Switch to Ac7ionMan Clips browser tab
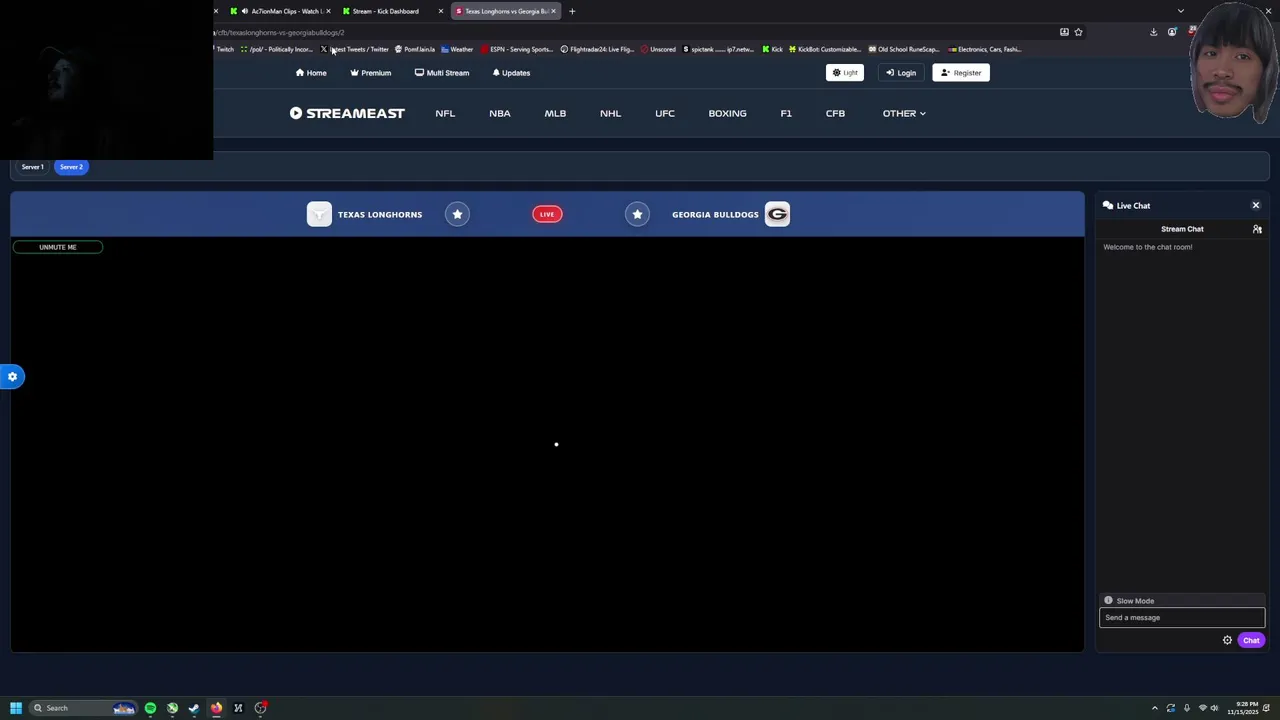Viewport: 1280px width, 720px height. pos(280,11)
